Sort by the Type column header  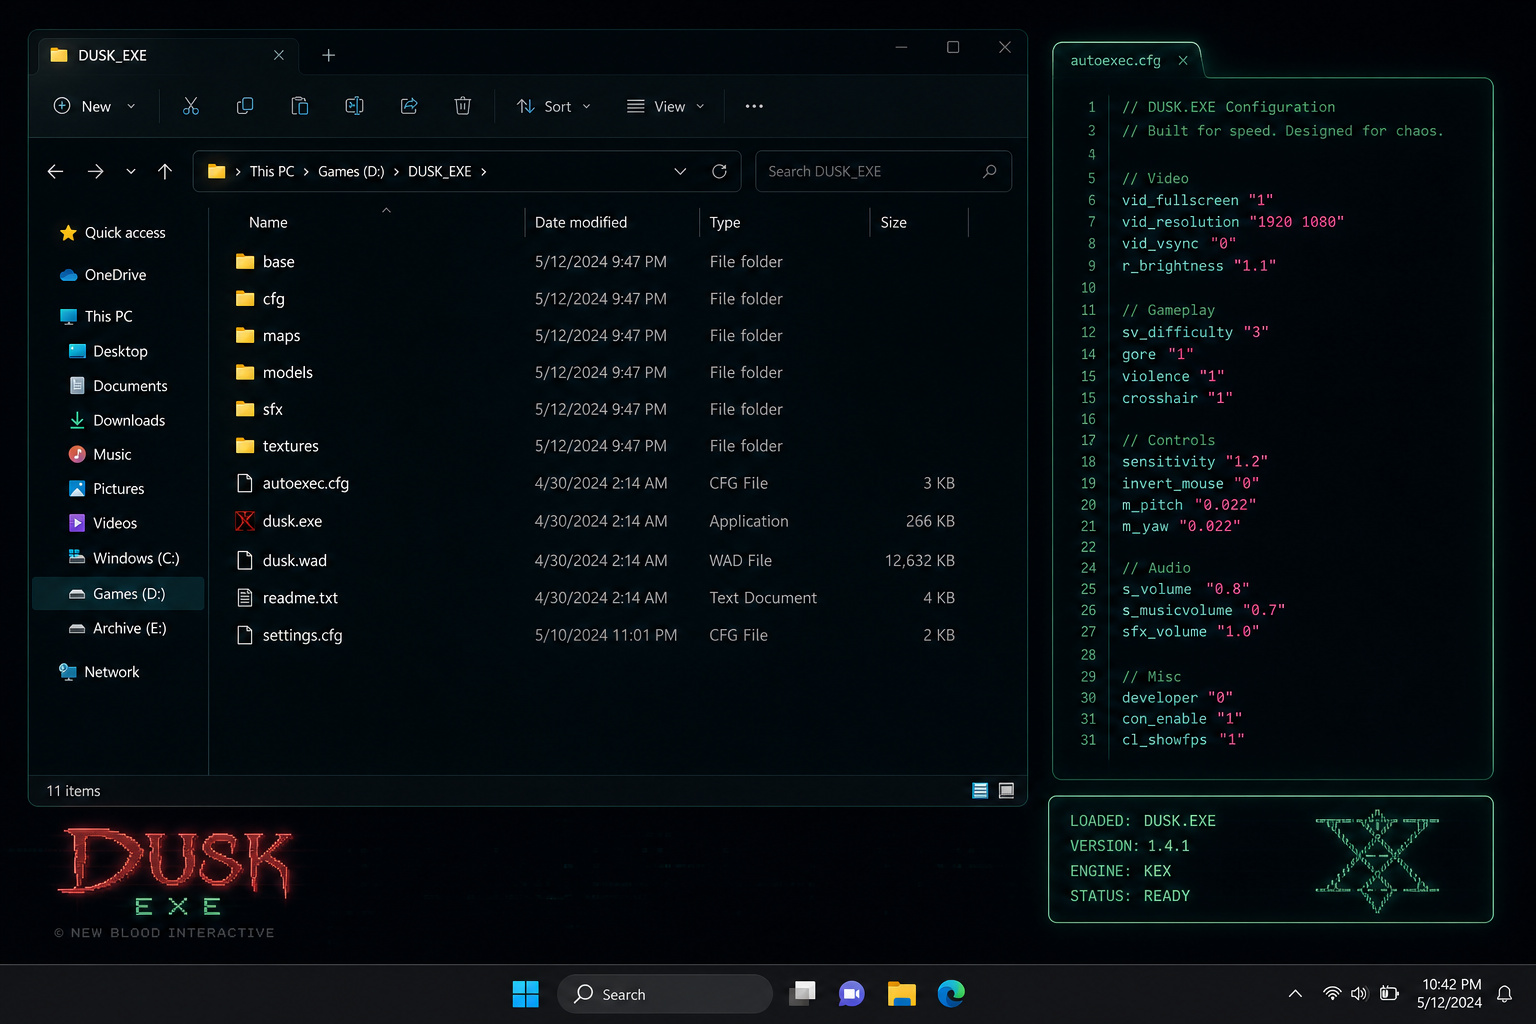(725, 222)
